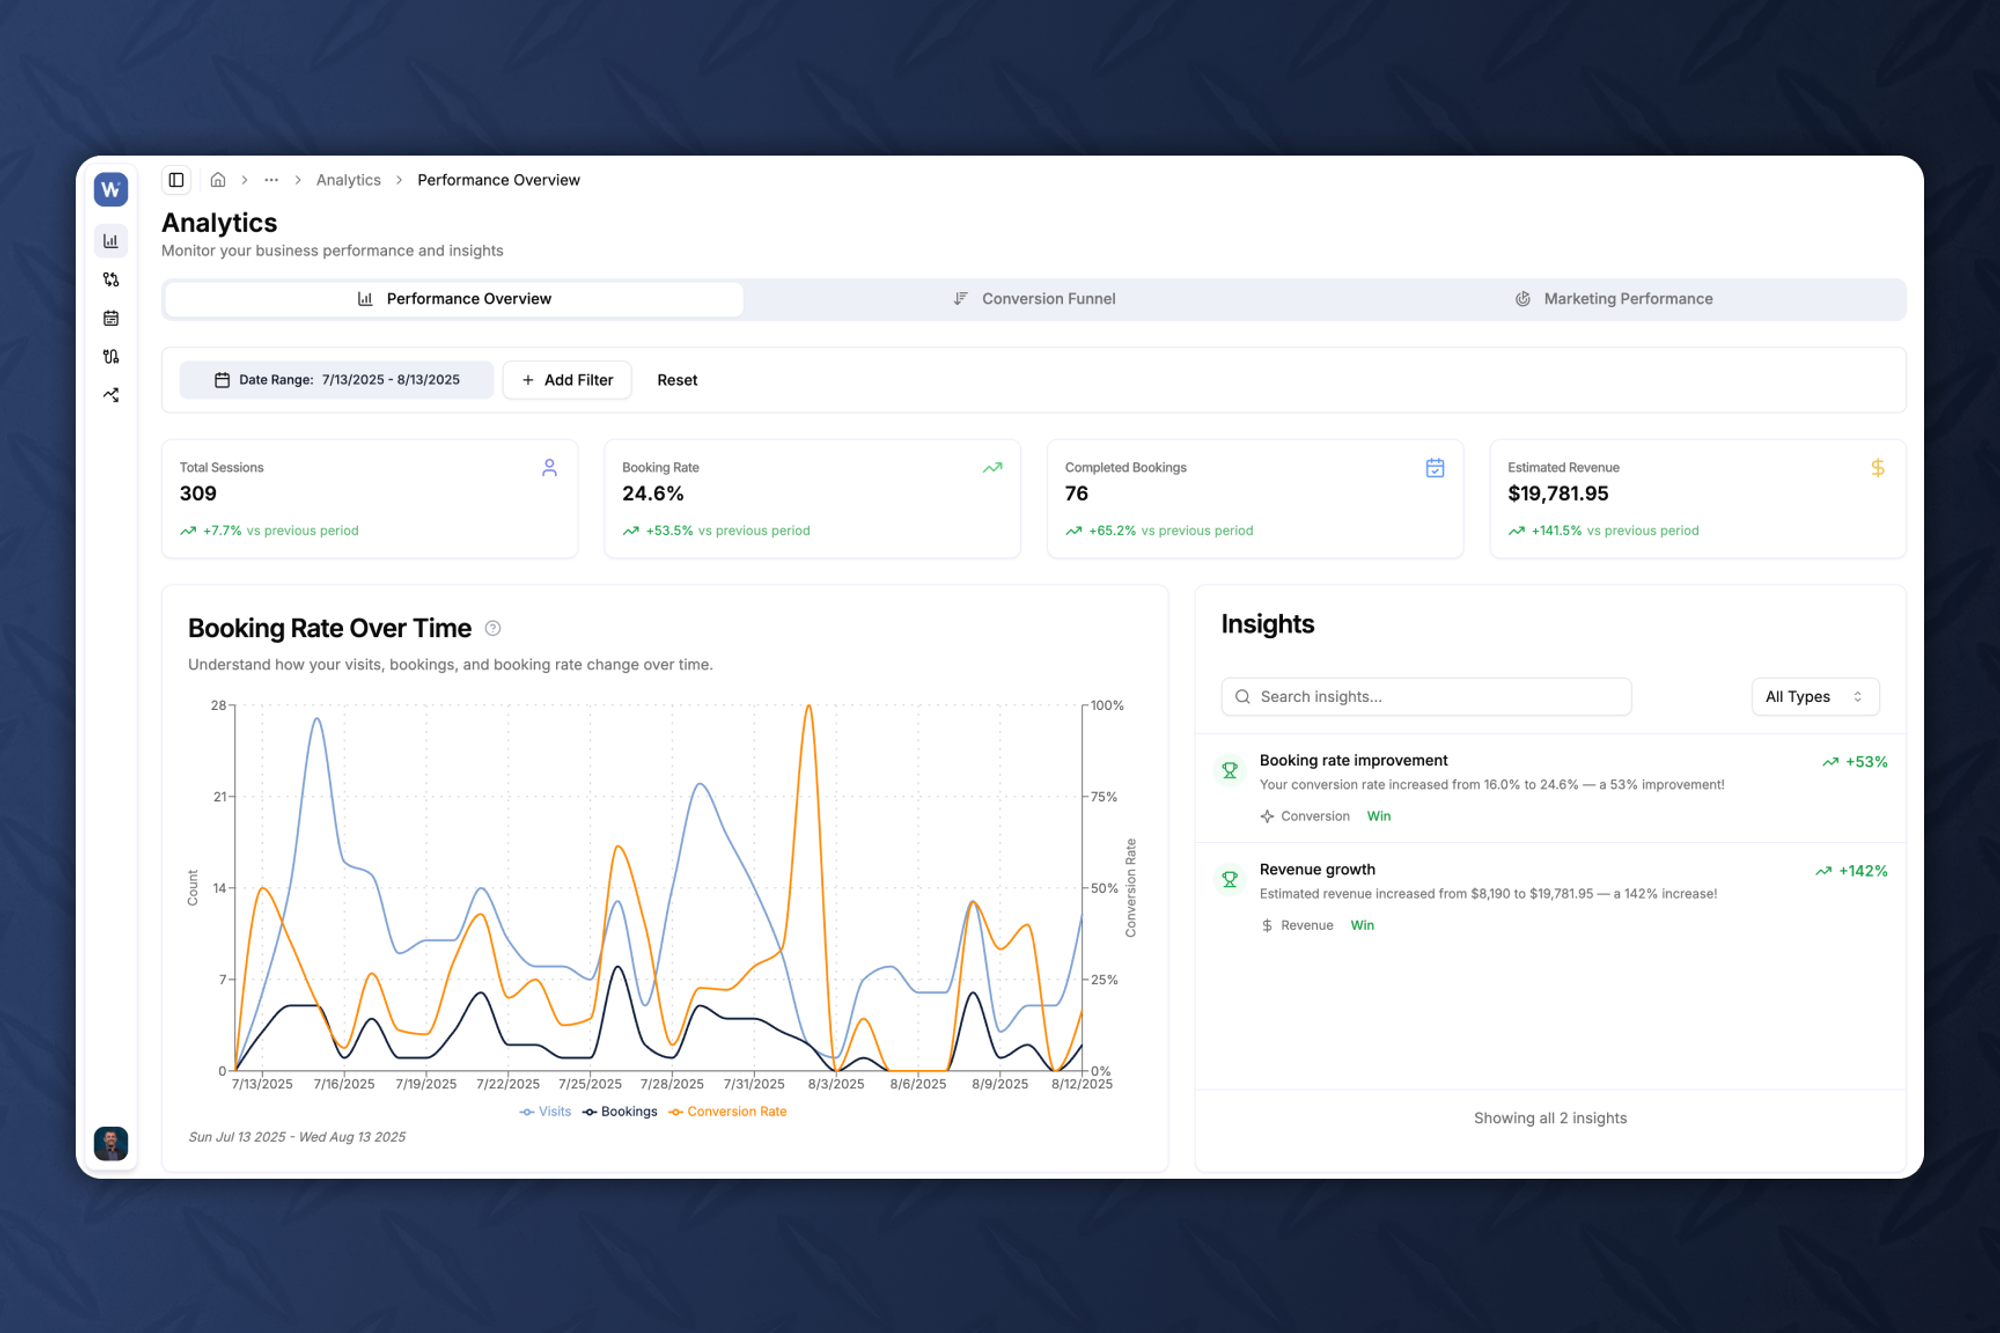Image resolution: width=2000 pixels, height=1333 pixels.
Task: Expand the breadcrumb ellipsis menu
Action: (x=271, y=180)
